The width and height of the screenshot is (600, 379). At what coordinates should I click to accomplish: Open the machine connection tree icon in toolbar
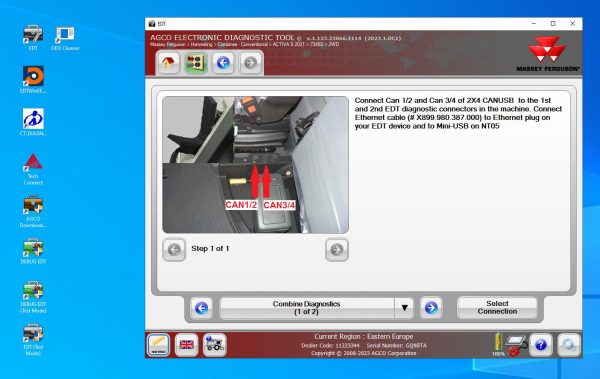[196, 62]
